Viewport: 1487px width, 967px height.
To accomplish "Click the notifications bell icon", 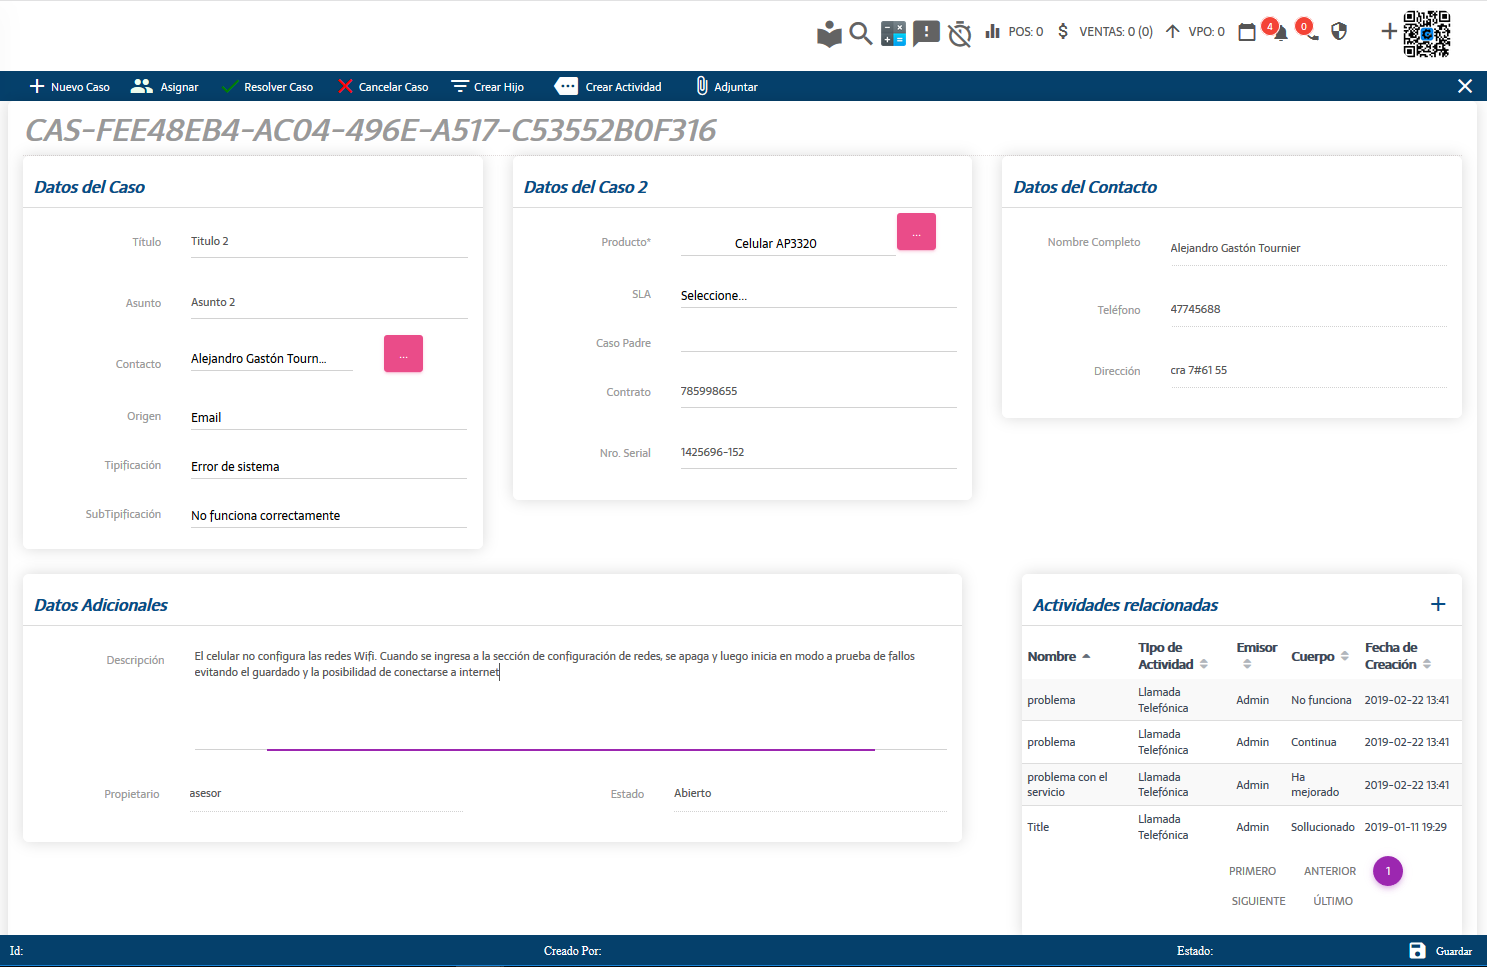I will pos(1280,33).
